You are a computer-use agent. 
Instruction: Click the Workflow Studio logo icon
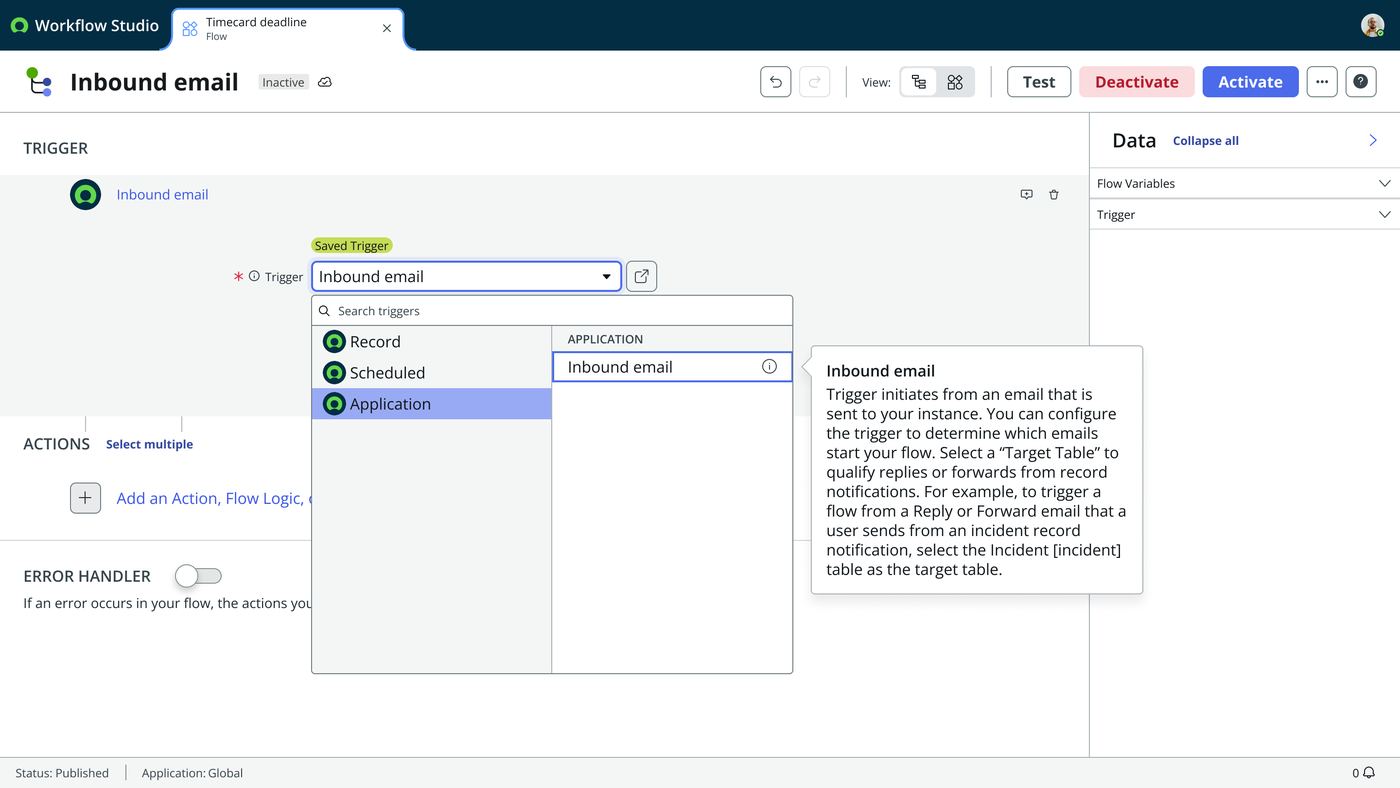tap(19, 25)
